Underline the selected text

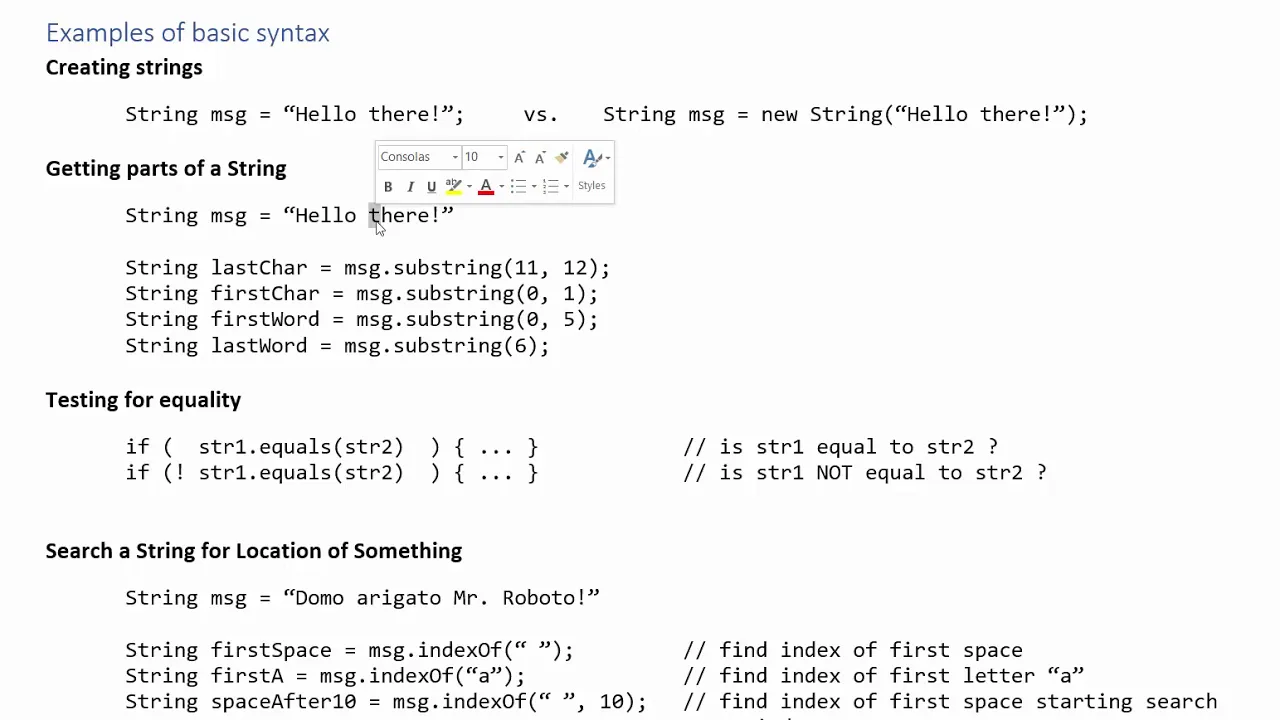tap(431, 186)
